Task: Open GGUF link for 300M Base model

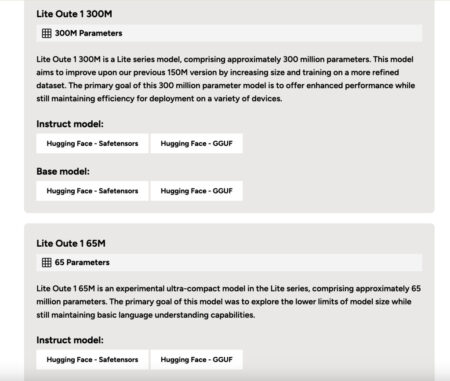Action: [197, 191]
